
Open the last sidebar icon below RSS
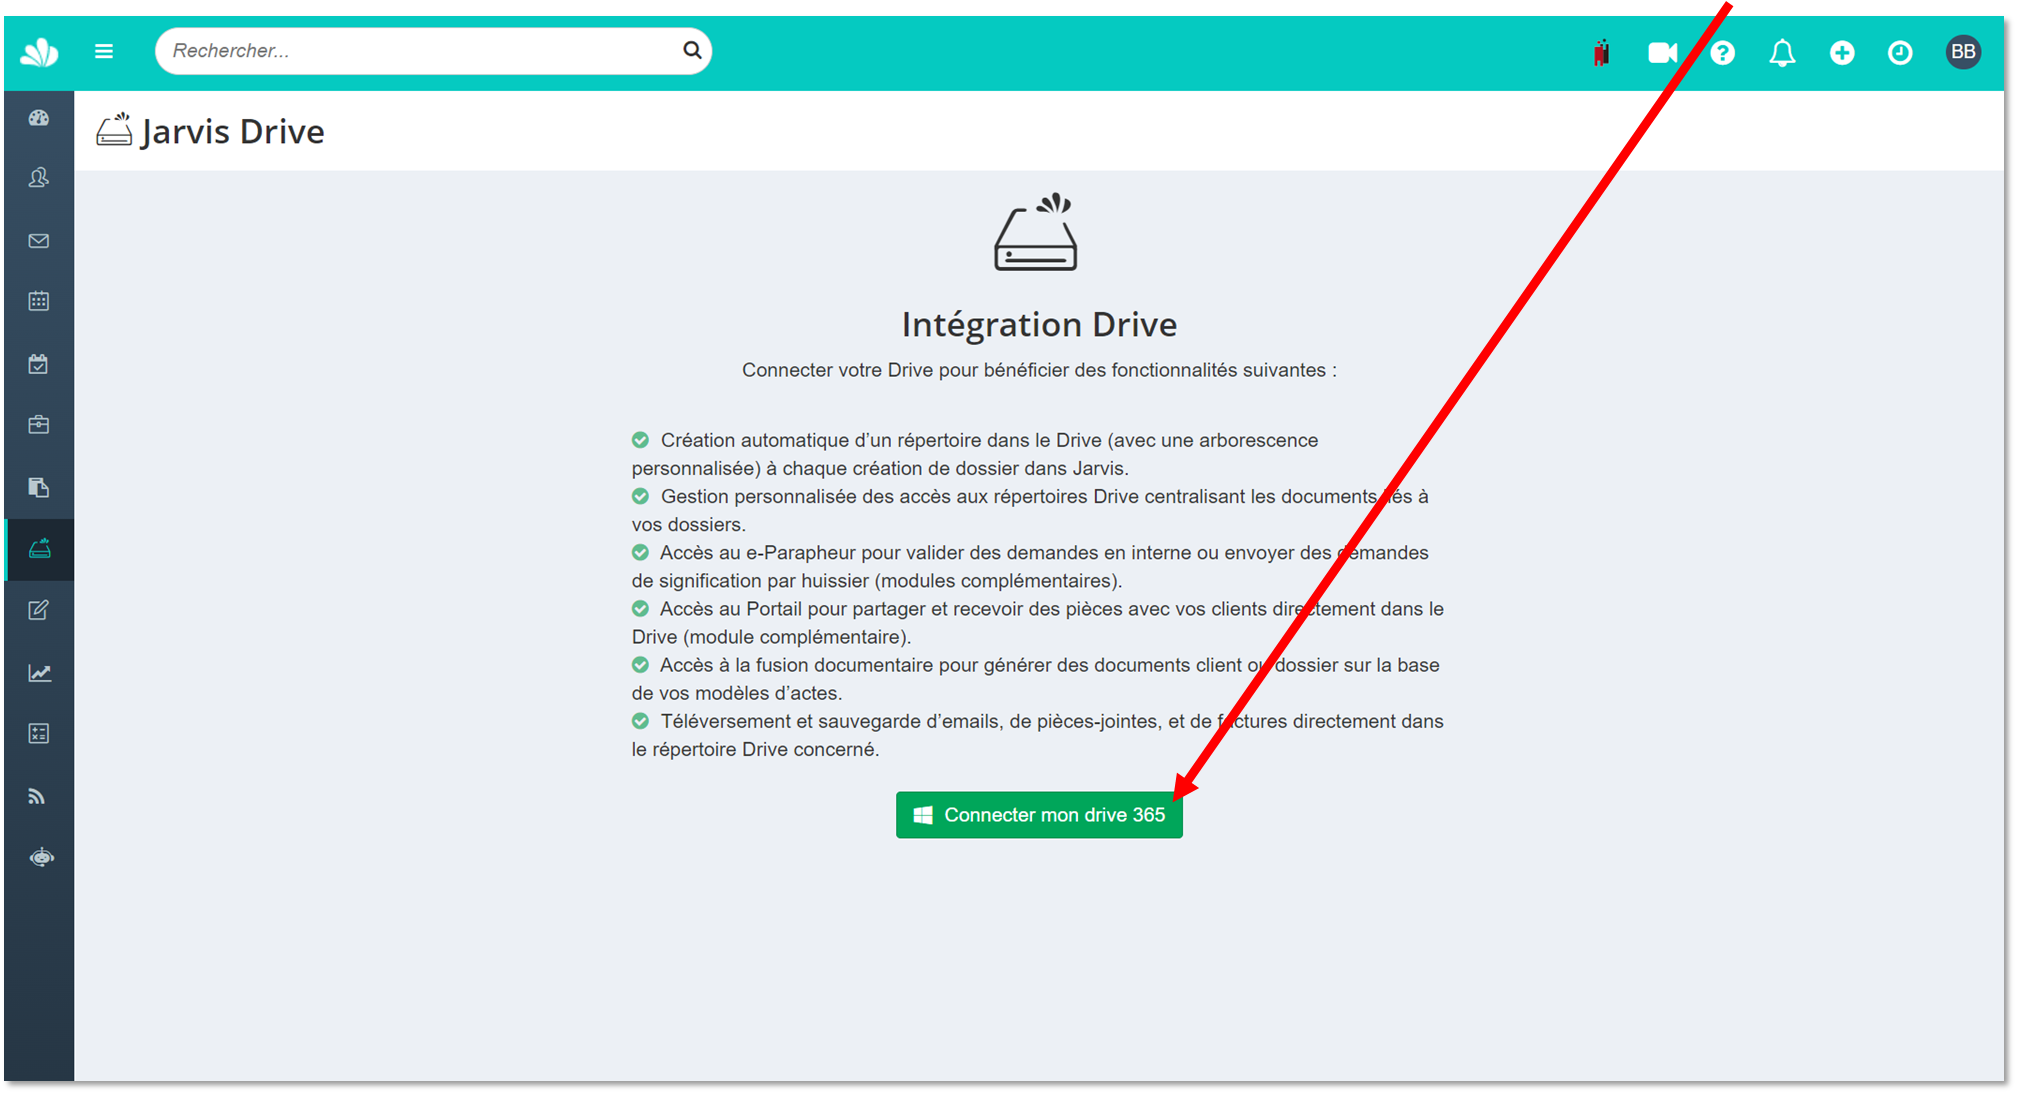tap(41, 858)
